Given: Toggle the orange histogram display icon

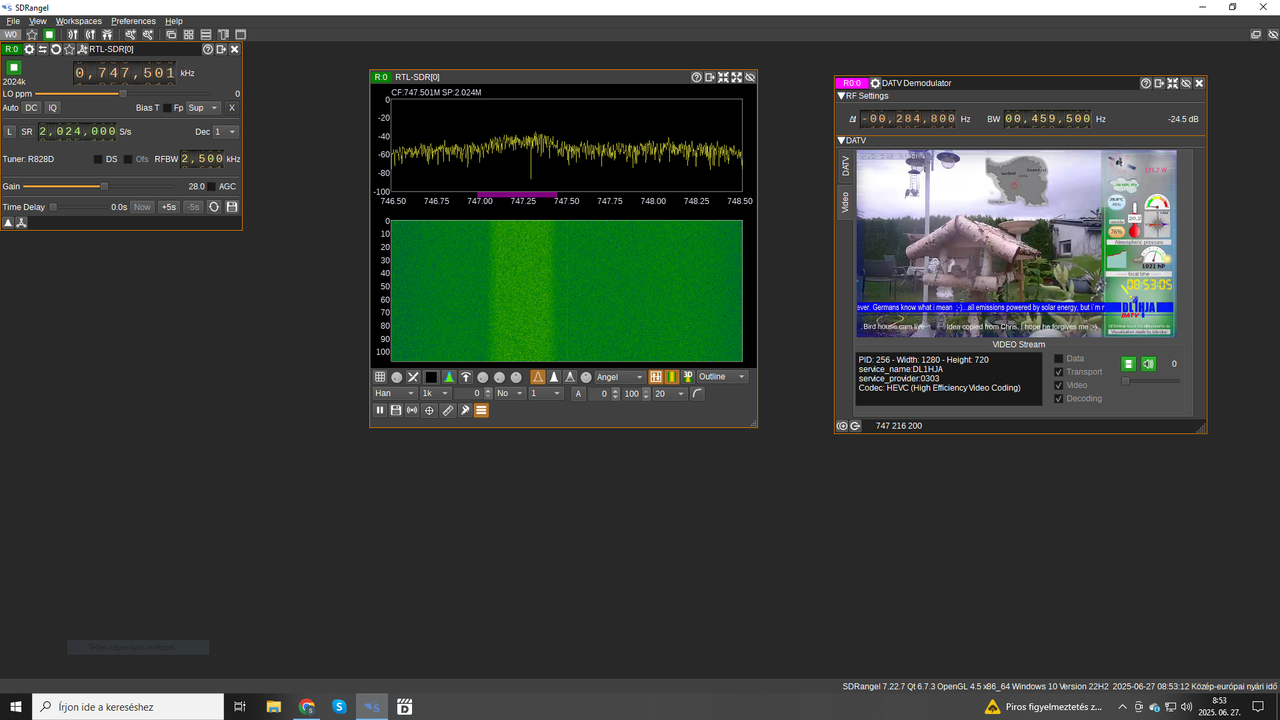Looking at the screenshot, I should (x=538, y=377).
